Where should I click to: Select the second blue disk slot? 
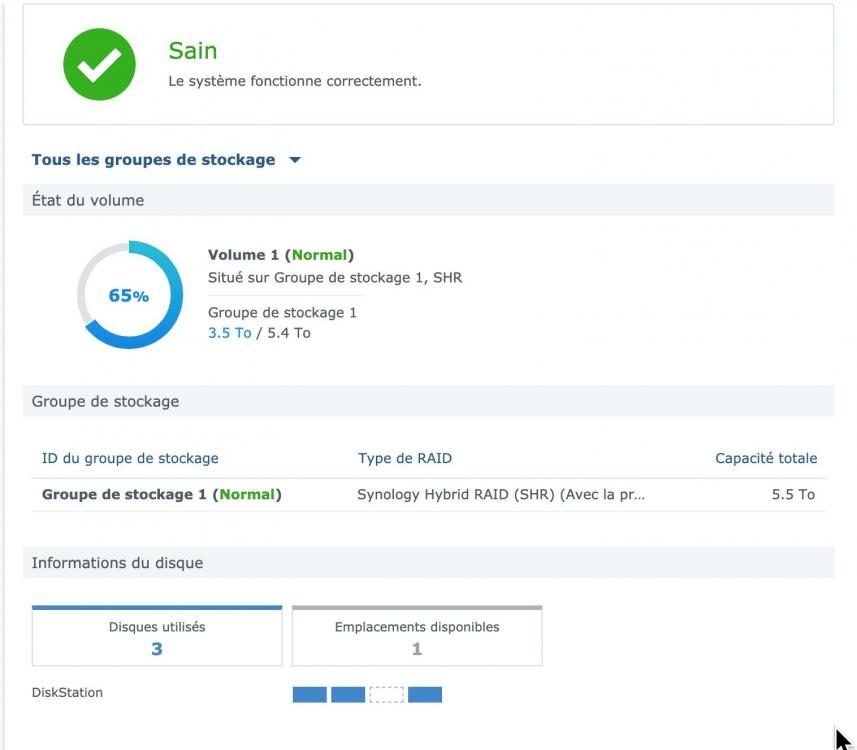pyautogui.click(x=348, y=694)
